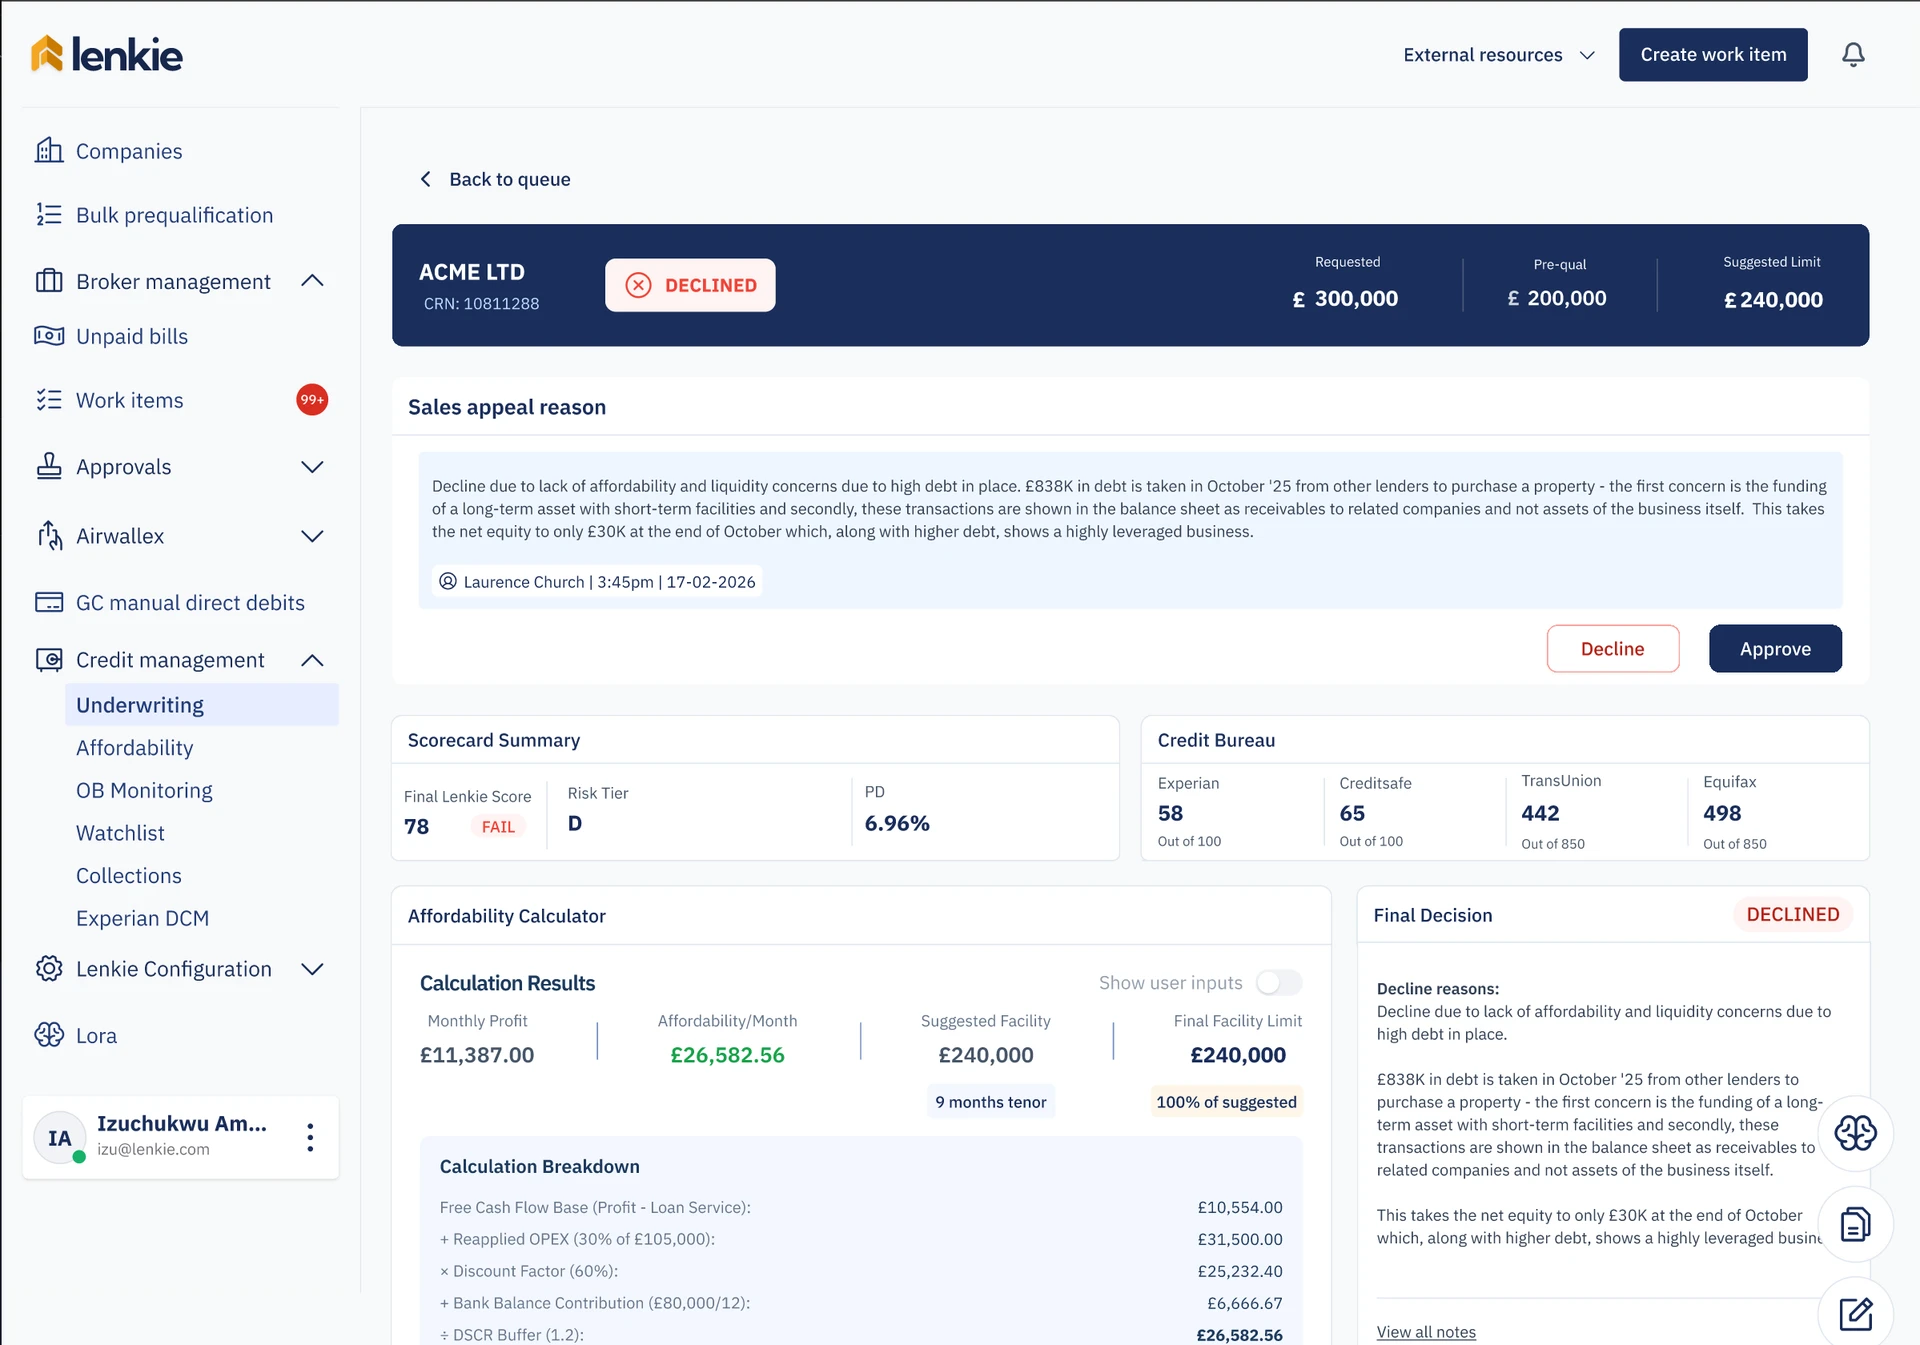Image resolution: width=1920 pixels, height=1345 pixels.
Task: Click izu@lenkie.com email text
Action: click(153, 1149)
